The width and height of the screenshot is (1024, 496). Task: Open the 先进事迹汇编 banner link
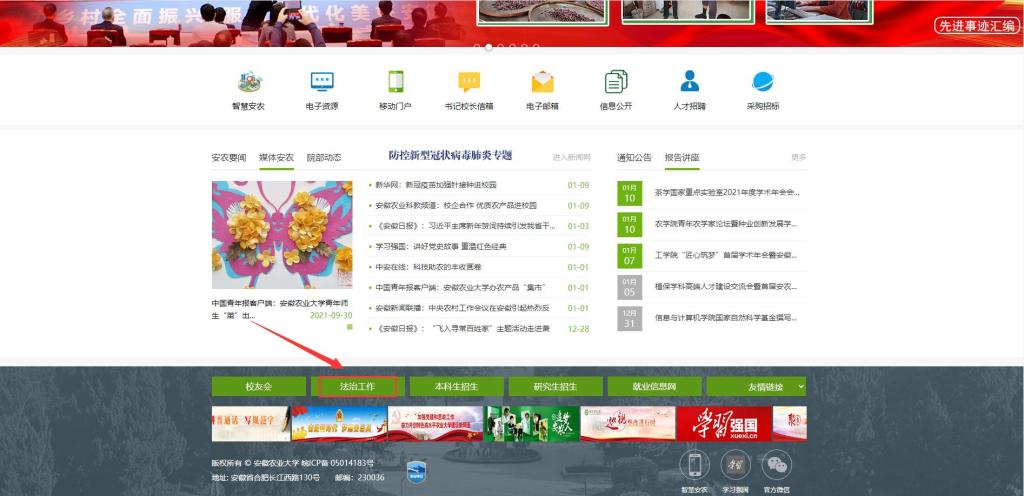pyautogui.click(x=976, y=26)
